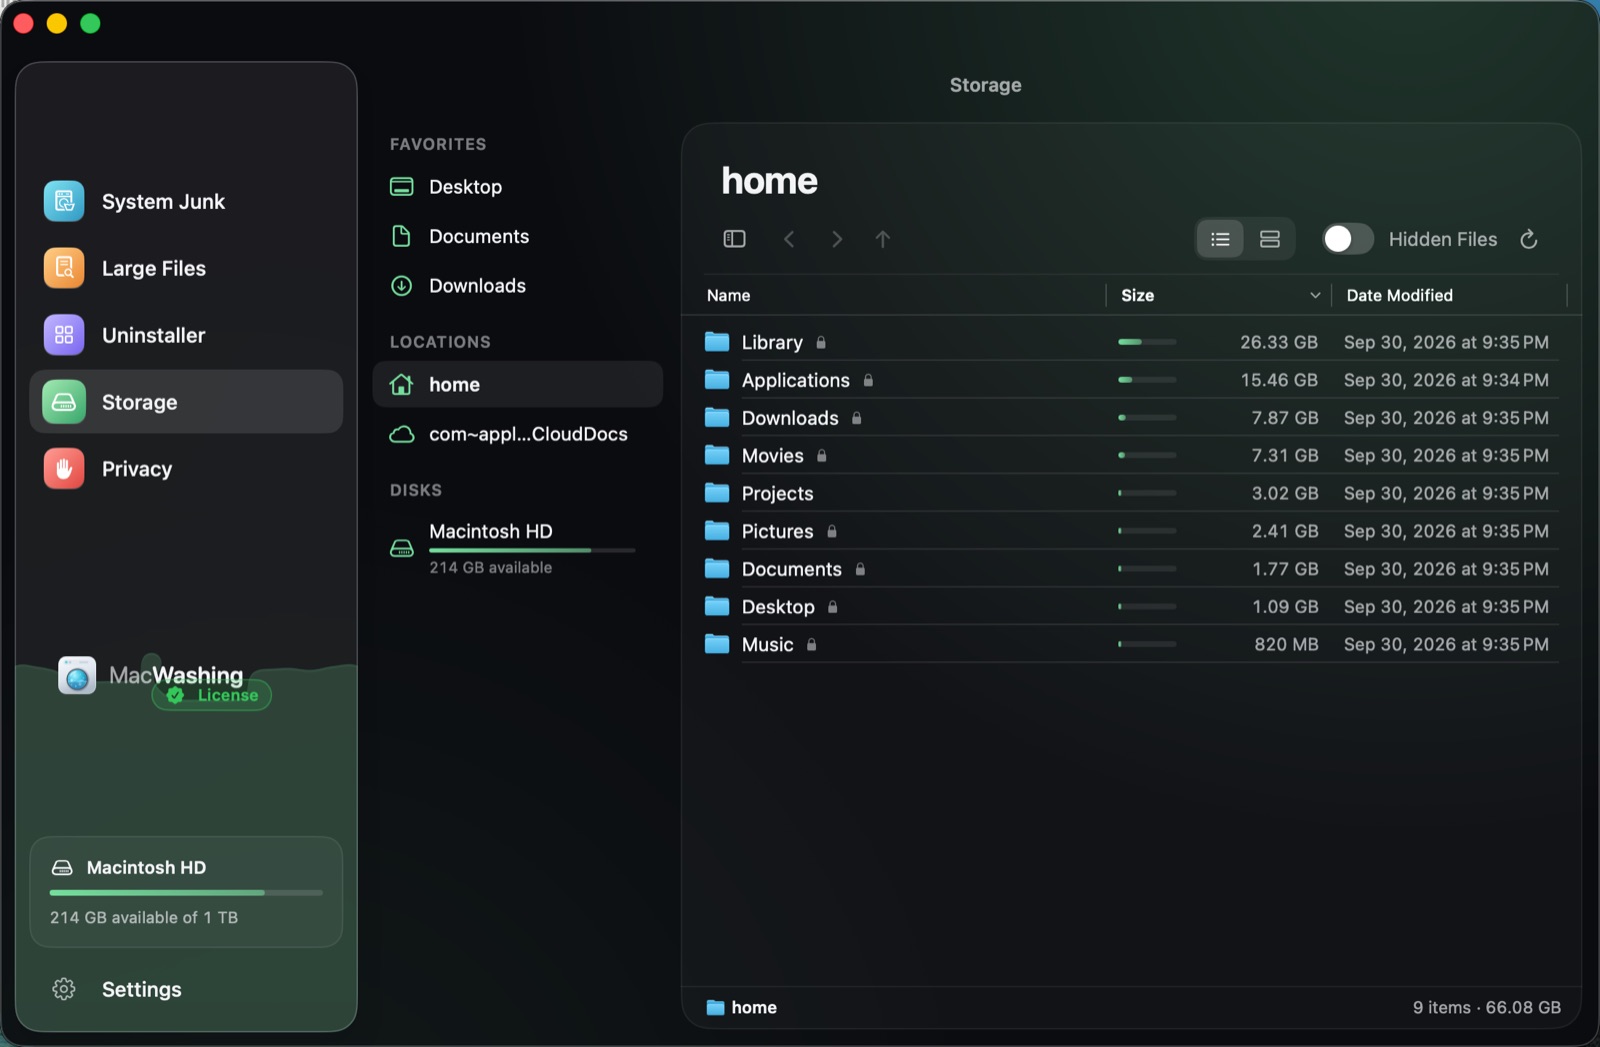Select the Downloads folder row
1600x1047 pixels.
[1131, 418]
